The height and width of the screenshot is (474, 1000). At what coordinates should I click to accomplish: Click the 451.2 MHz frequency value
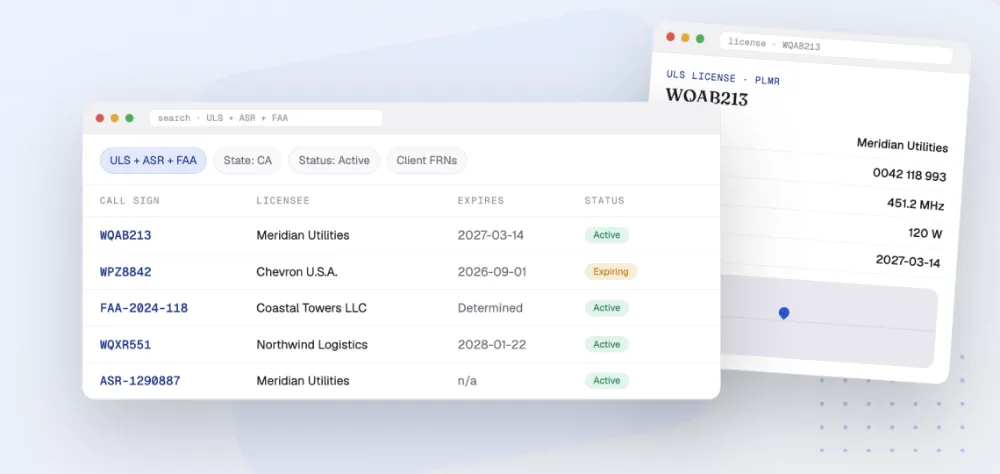click(x=915, y=204)
